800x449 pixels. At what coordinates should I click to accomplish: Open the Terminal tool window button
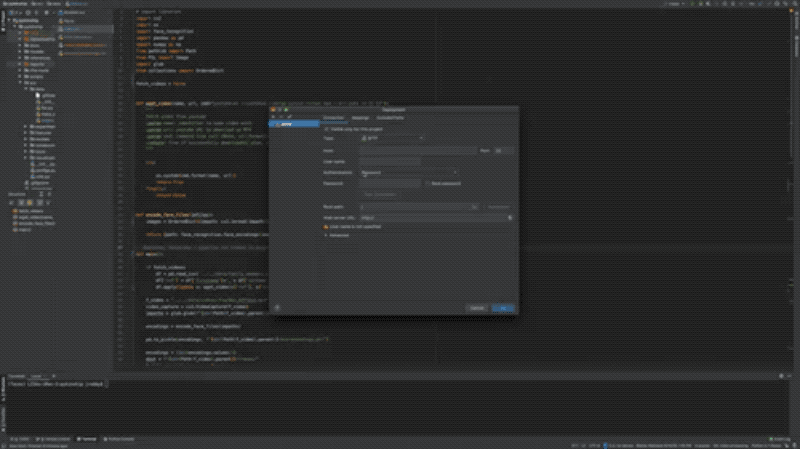point(87,439)
